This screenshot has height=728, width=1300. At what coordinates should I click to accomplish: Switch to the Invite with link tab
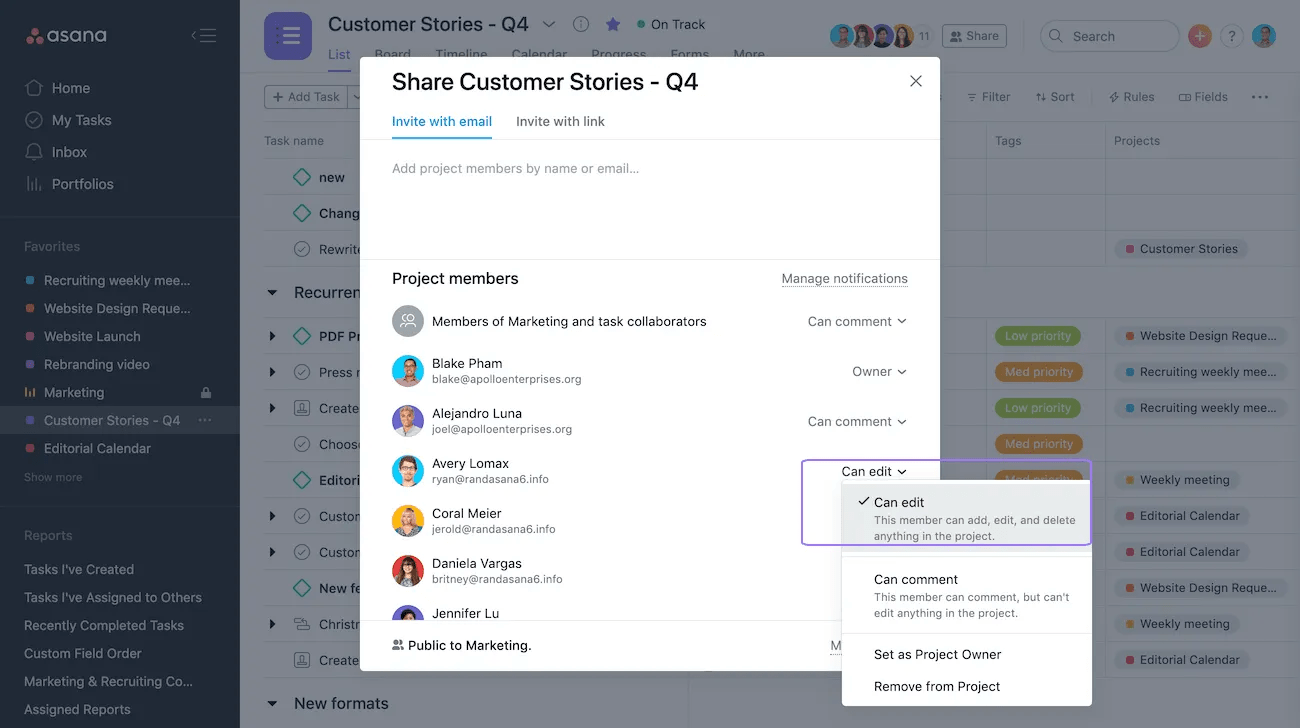coord(559,121)
